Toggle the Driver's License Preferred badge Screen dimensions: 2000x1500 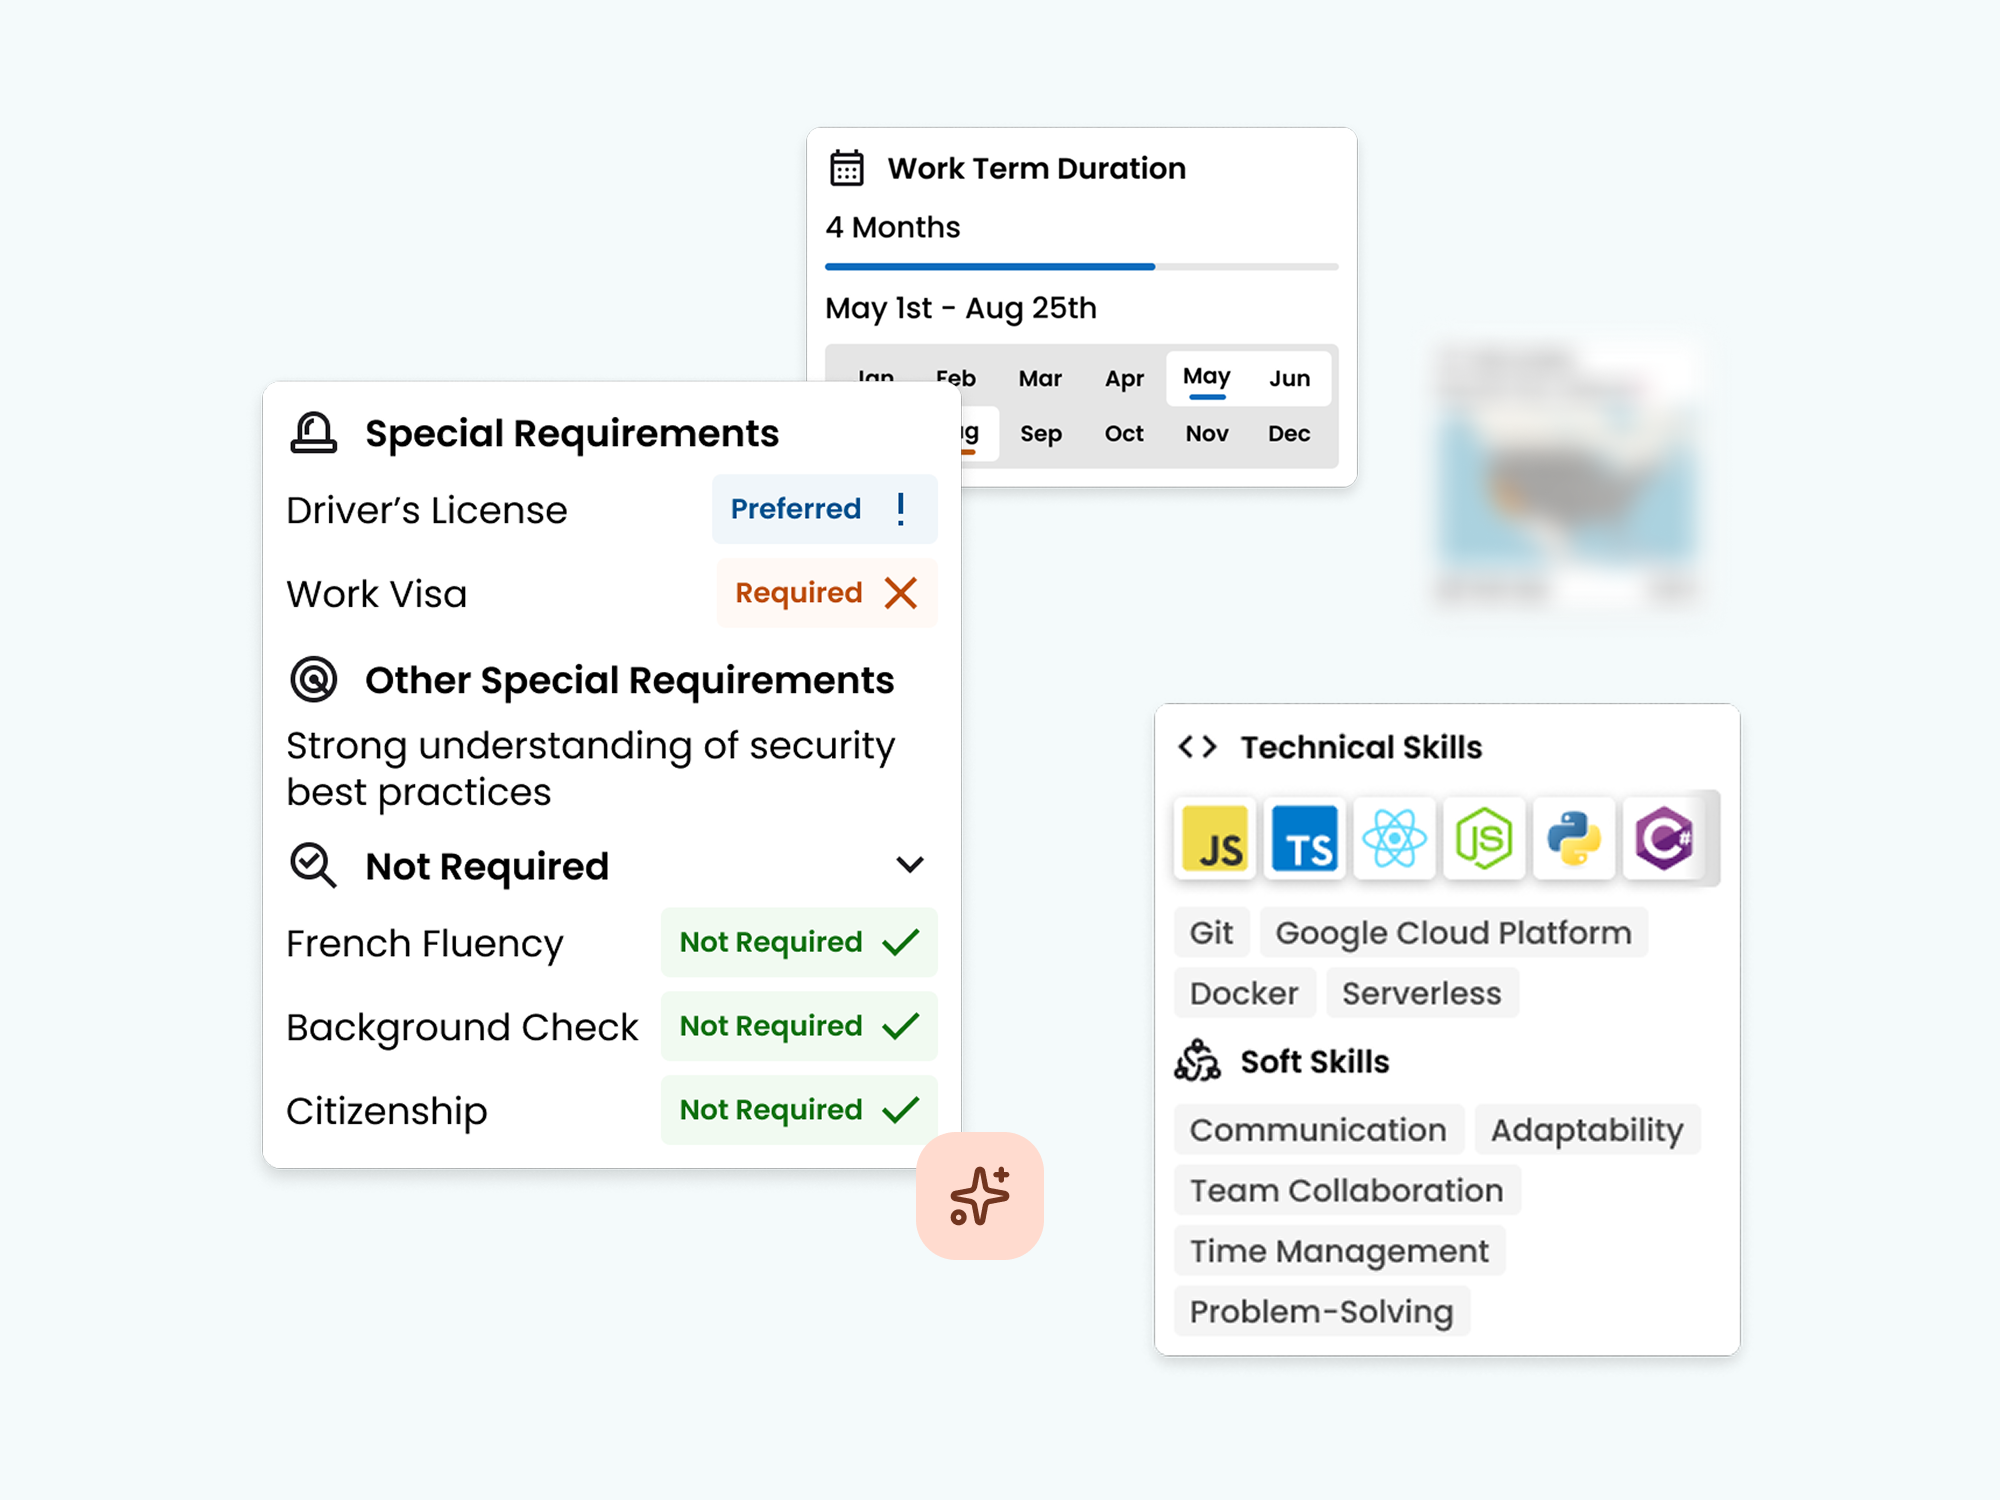click(824, 509)
